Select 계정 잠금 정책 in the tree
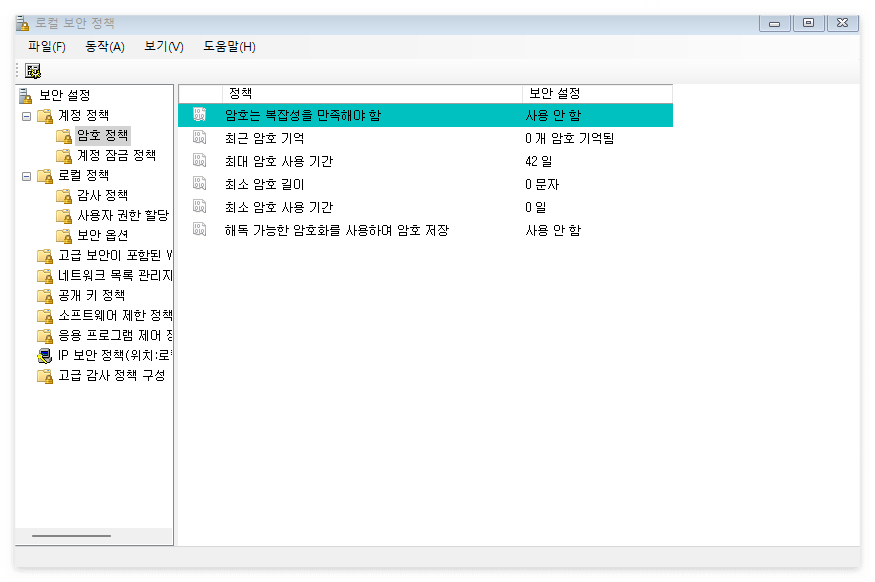Image resolution: width=875 pixels, height=582 pixels. [x=117, y=156]
